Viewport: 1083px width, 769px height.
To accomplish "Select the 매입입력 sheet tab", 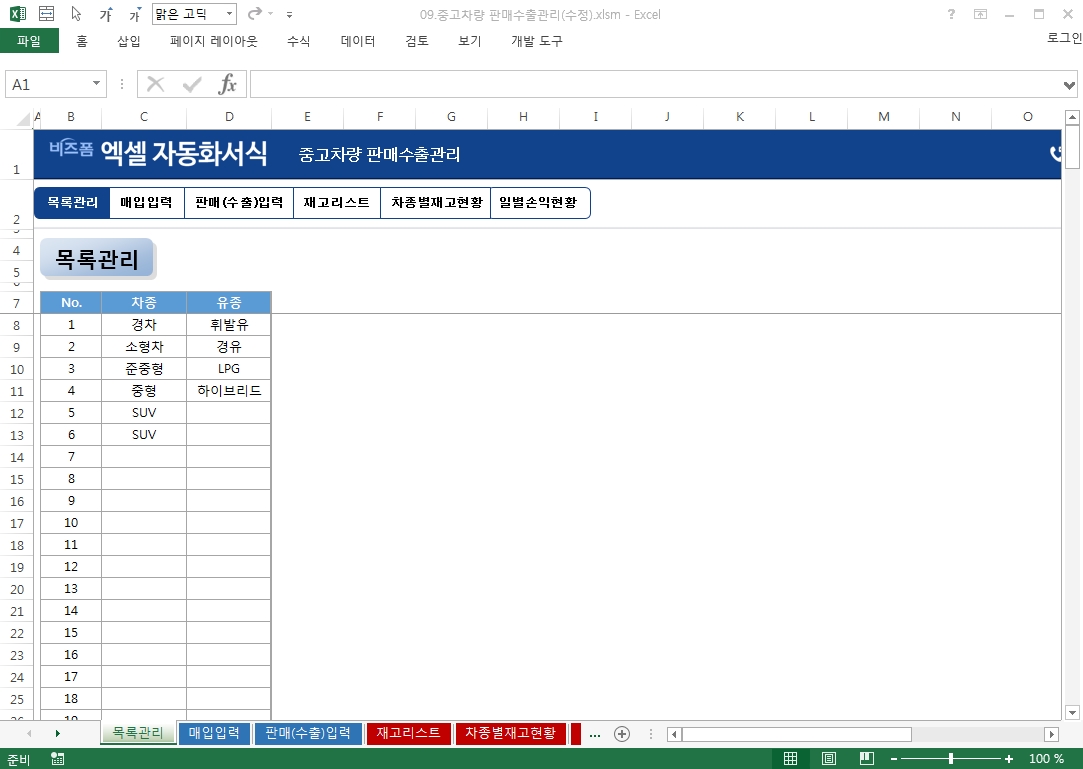I will (x=214, y=733).
